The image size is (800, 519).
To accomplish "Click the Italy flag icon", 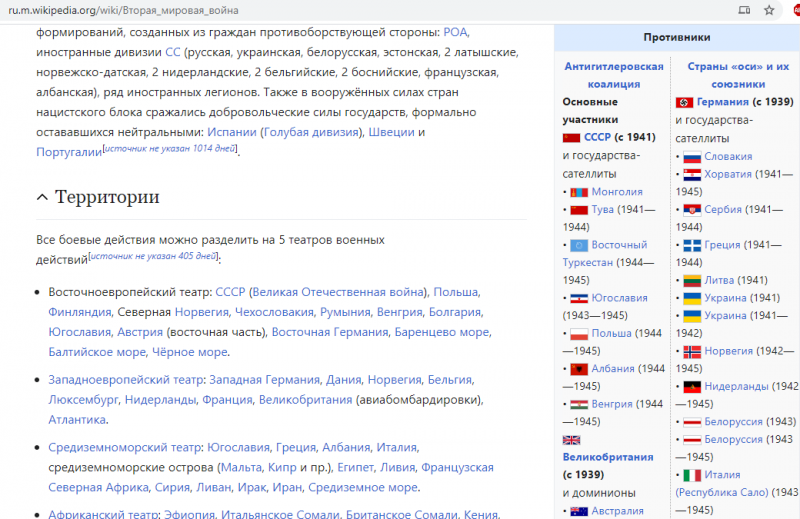I will point(691,476).
